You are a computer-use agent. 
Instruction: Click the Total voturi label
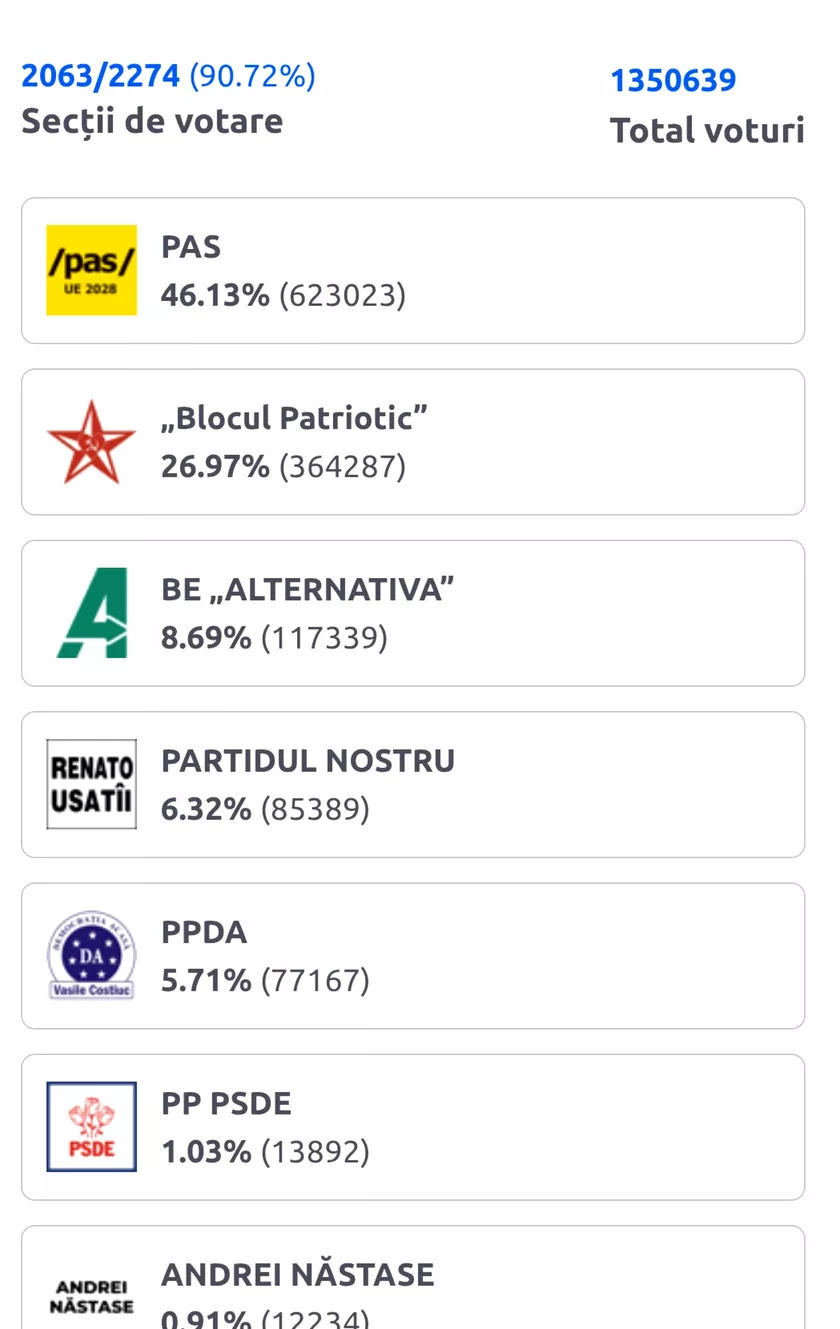[707, 130]
